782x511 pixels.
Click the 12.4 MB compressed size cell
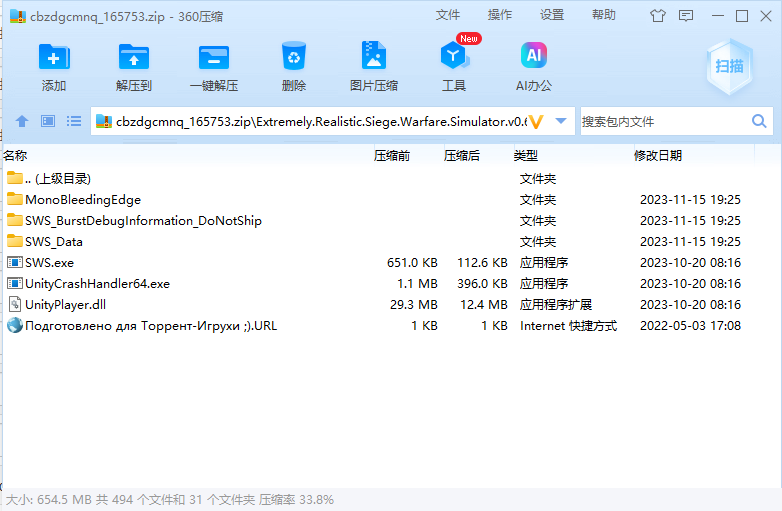483,304
